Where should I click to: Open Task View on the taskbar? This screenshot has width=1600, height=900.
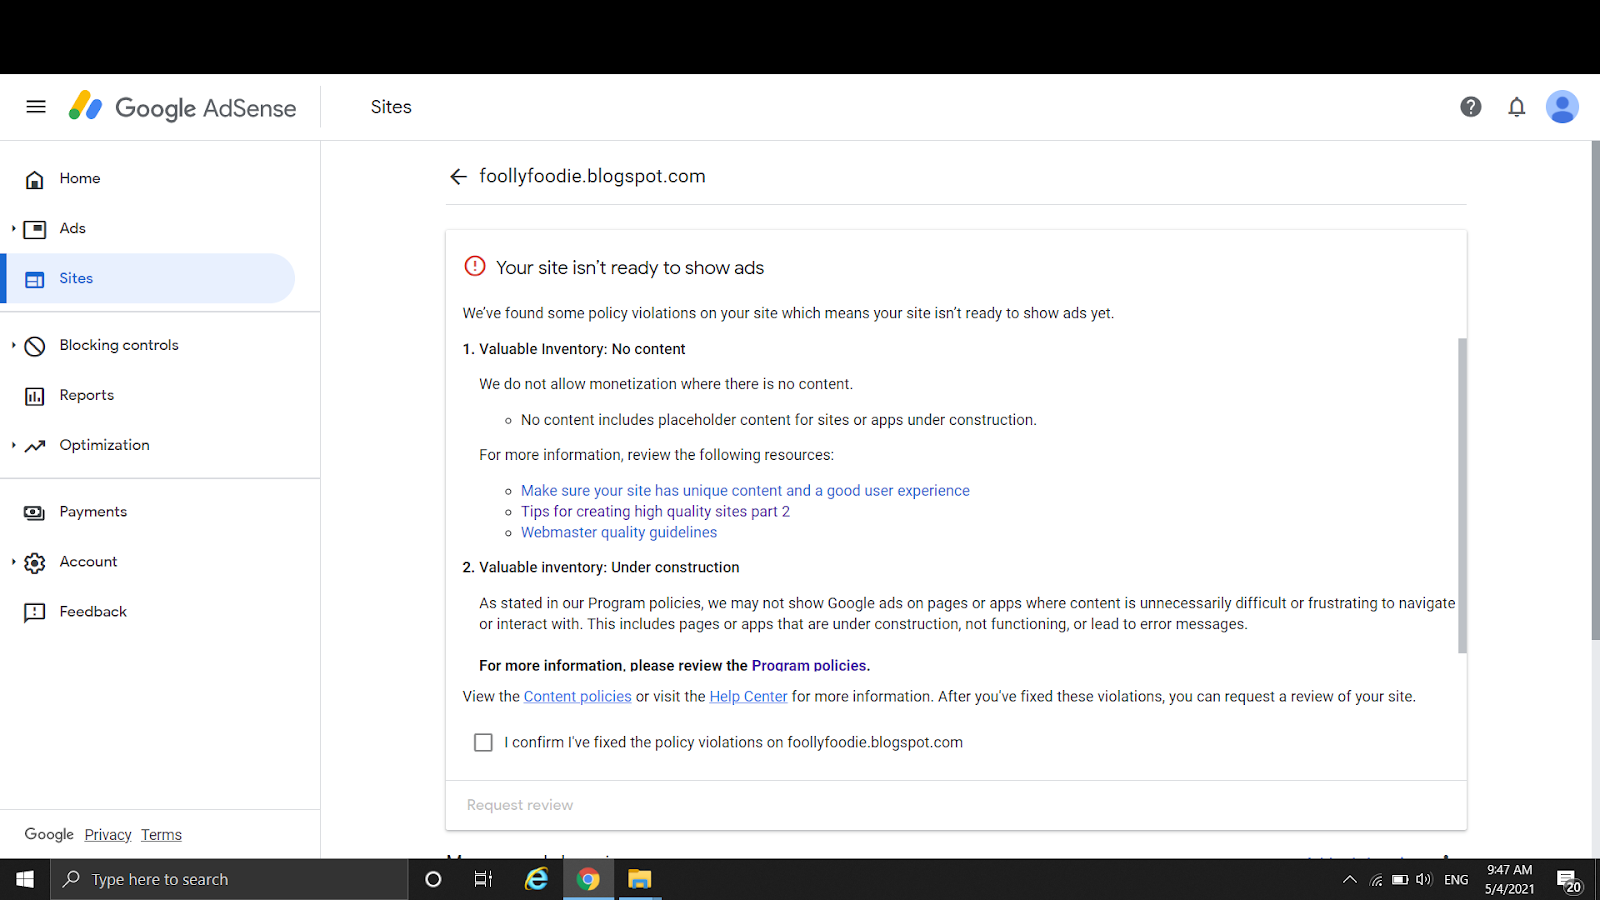point(484,879)
